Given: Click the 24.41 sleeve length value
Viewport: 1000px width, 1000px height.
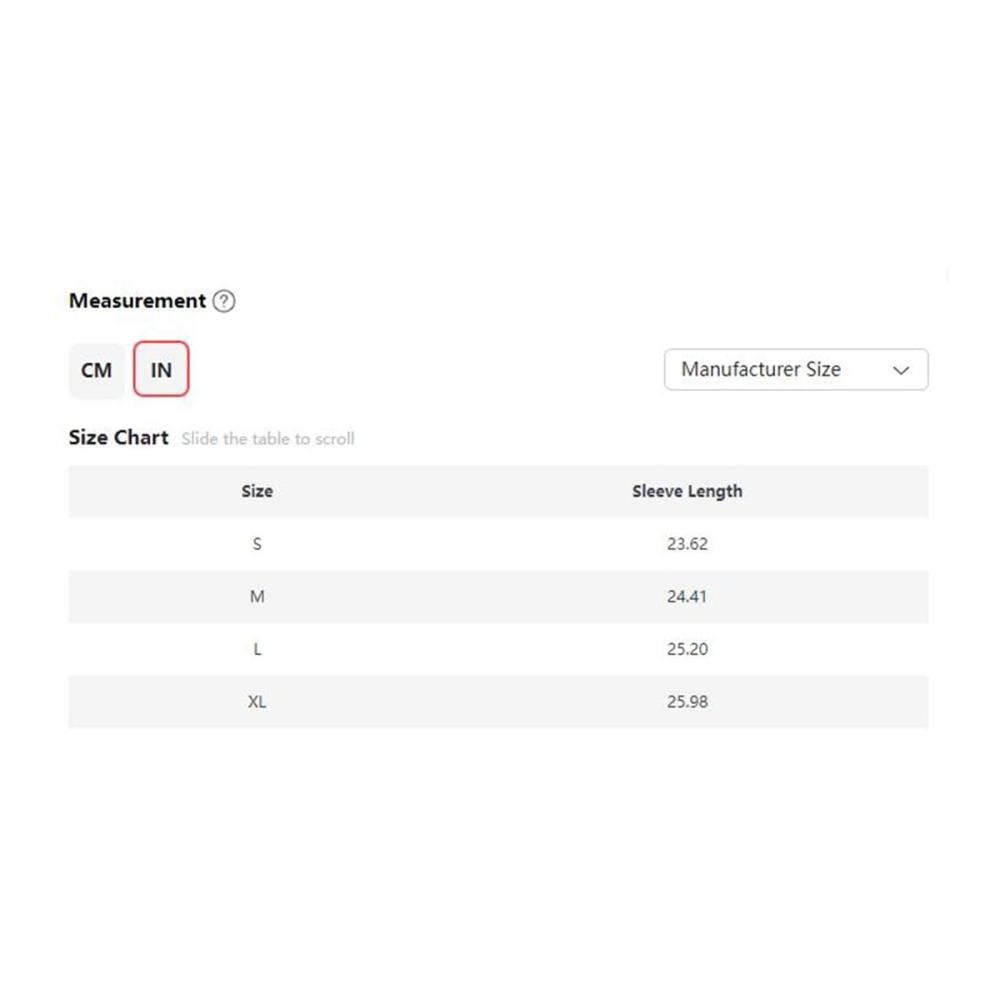Looking at the screenshot, I should [x=687, y=596].
